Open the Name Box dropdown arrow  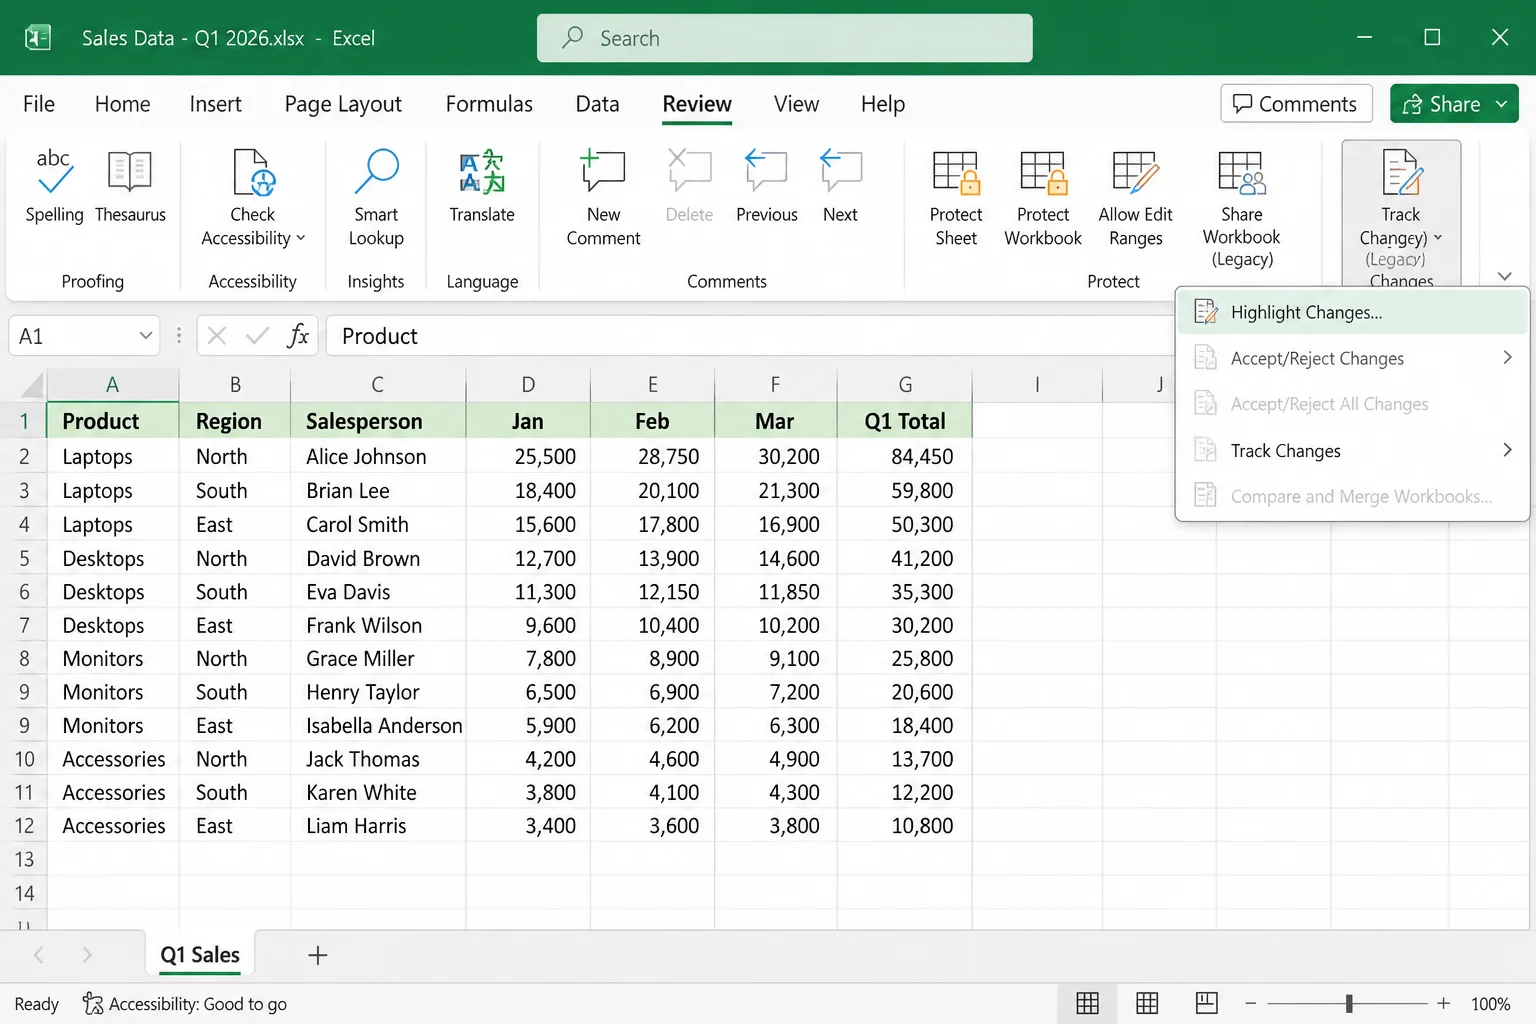[x=146, y=336]
